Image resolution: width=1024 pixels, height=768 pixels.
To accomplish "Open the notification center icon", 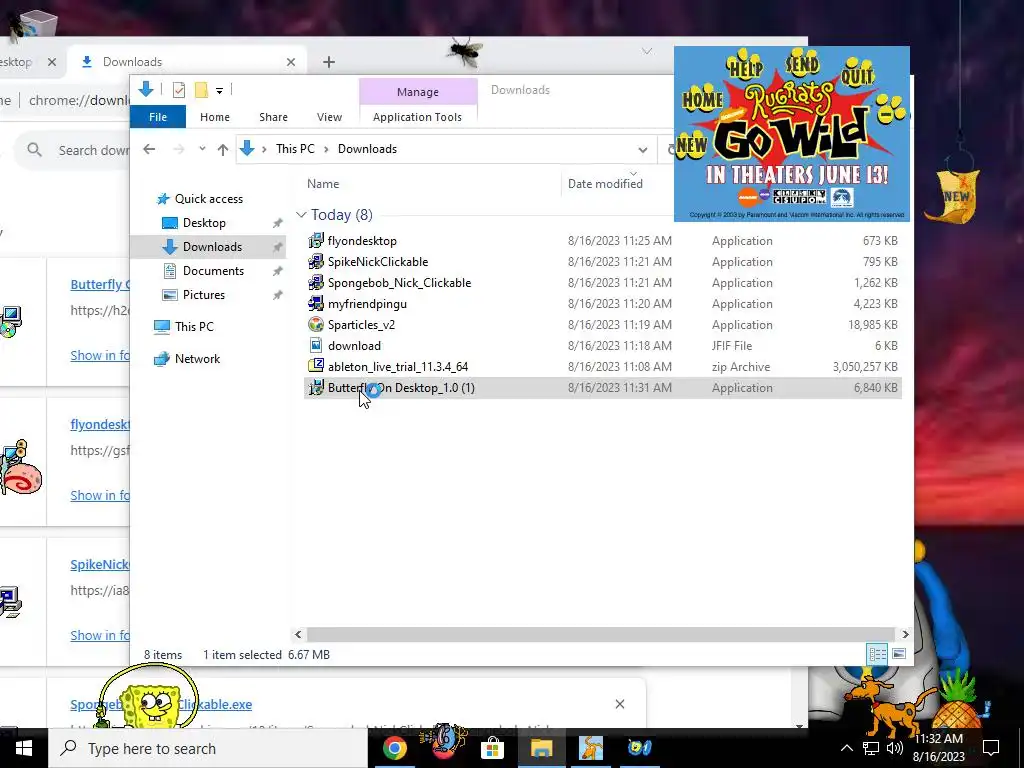I will [991, 748].
